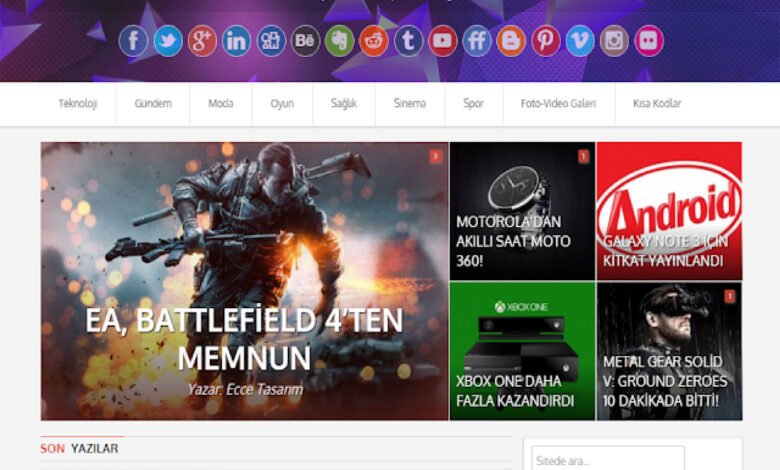Open the Instagram icon link

614,41
